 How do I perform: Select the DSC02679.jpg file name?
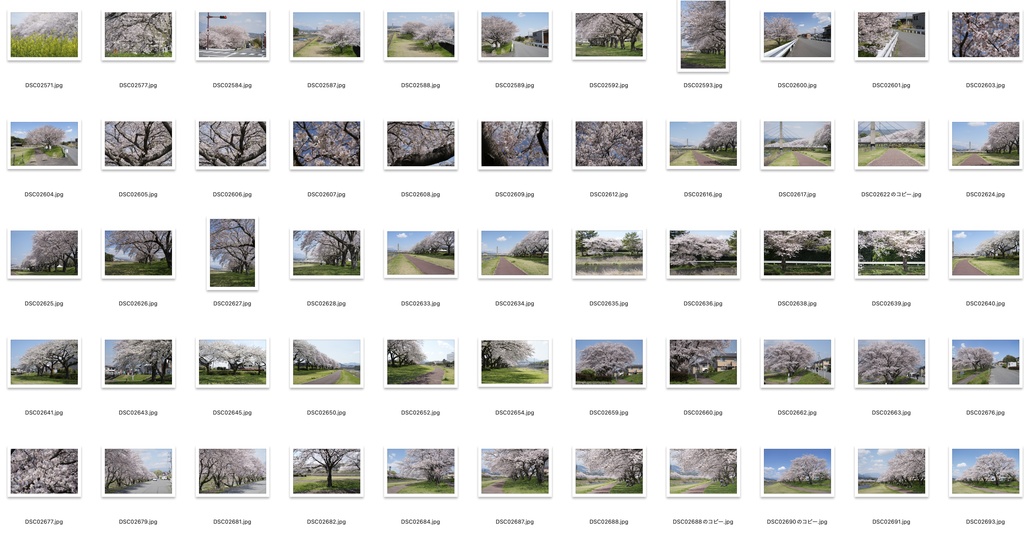coord(138,522)
